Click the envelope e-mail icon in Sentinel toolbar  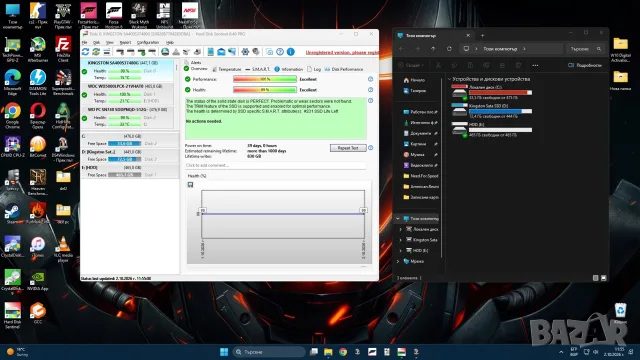click(x=221, y=52)
